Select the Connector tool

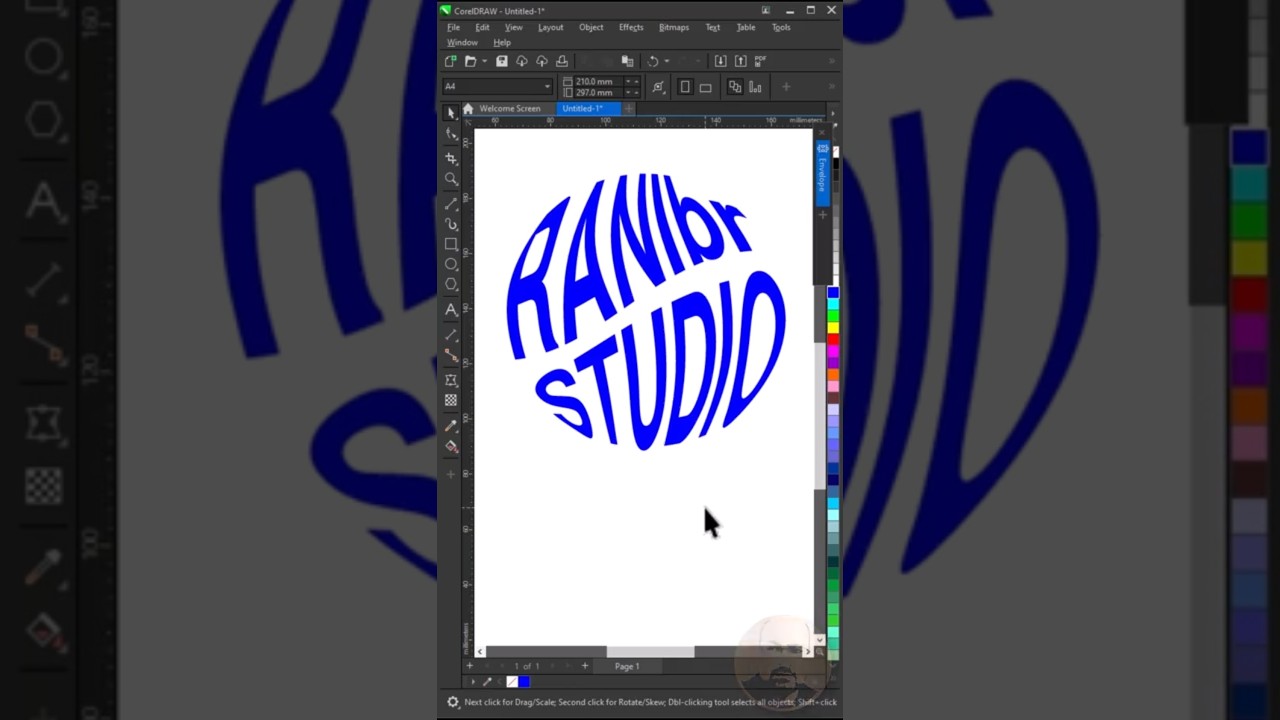[451, 356]
